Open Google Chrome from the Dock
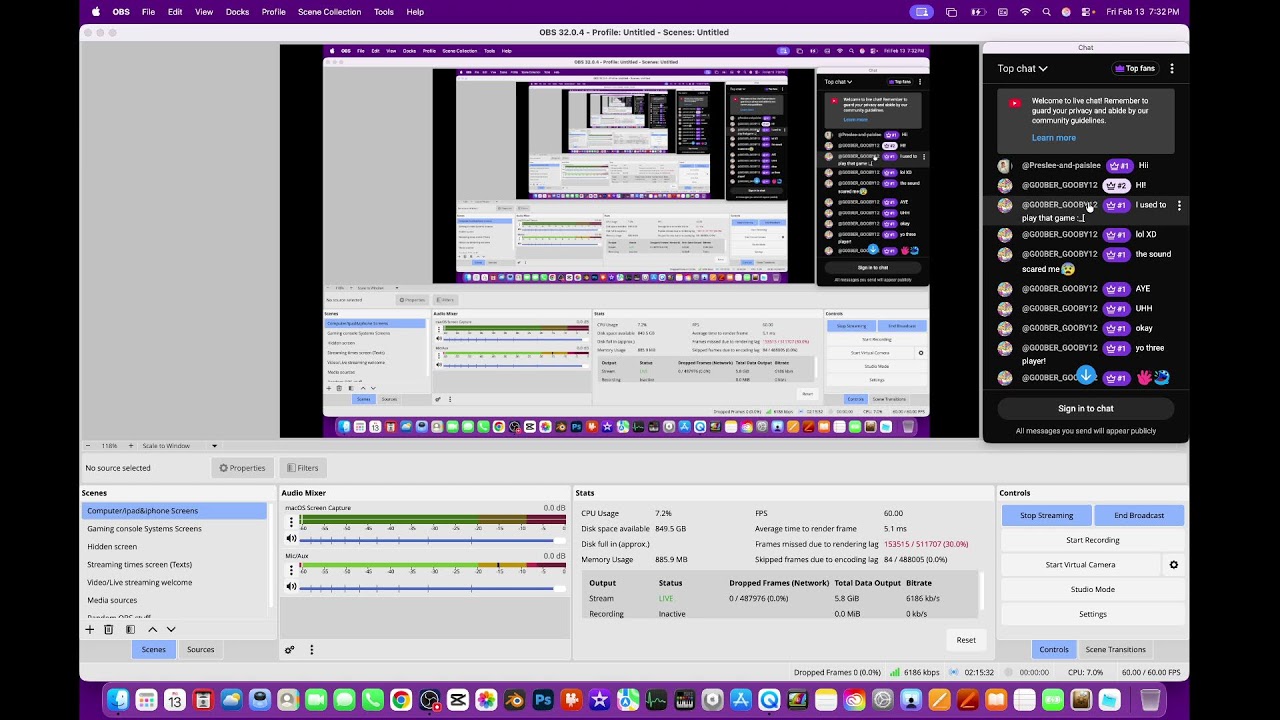 point(401,700)
